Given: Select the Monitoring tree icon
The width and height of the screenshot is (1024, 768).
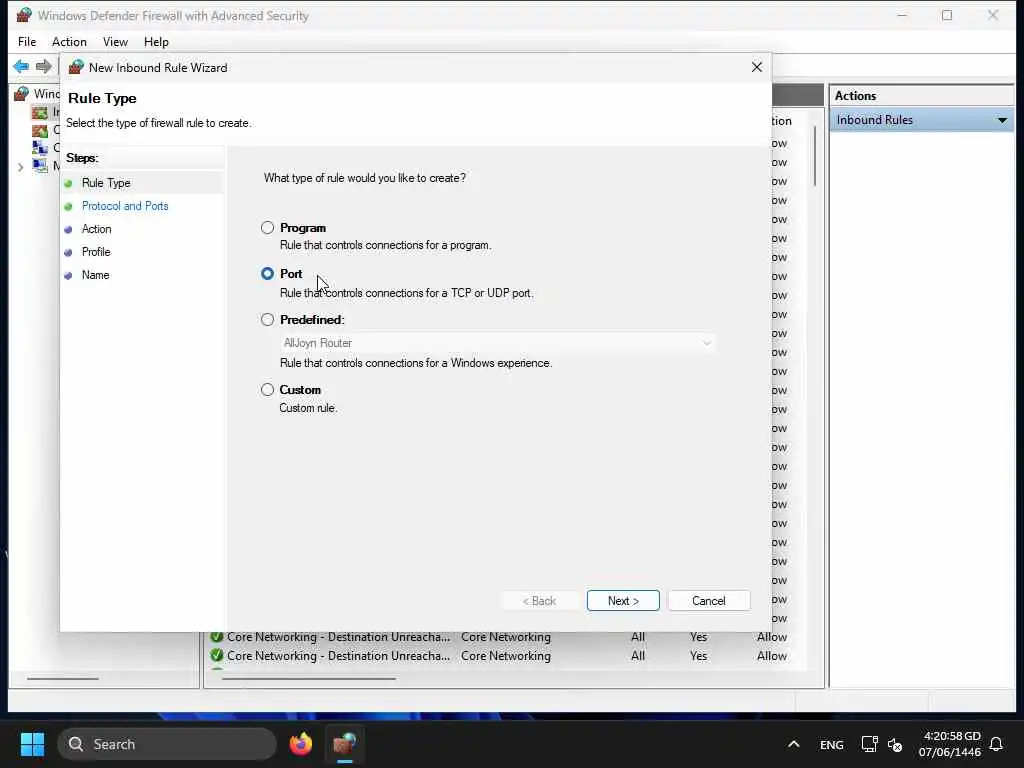Looking at the screenshot, I should (x=40, y=165).
